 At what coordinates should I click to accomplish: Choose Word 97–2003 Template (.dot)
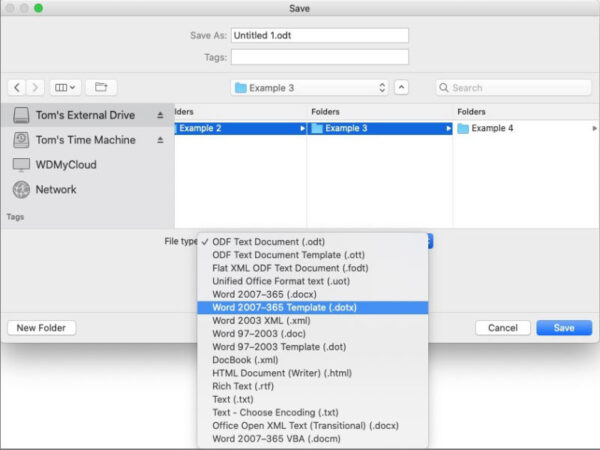313,347
